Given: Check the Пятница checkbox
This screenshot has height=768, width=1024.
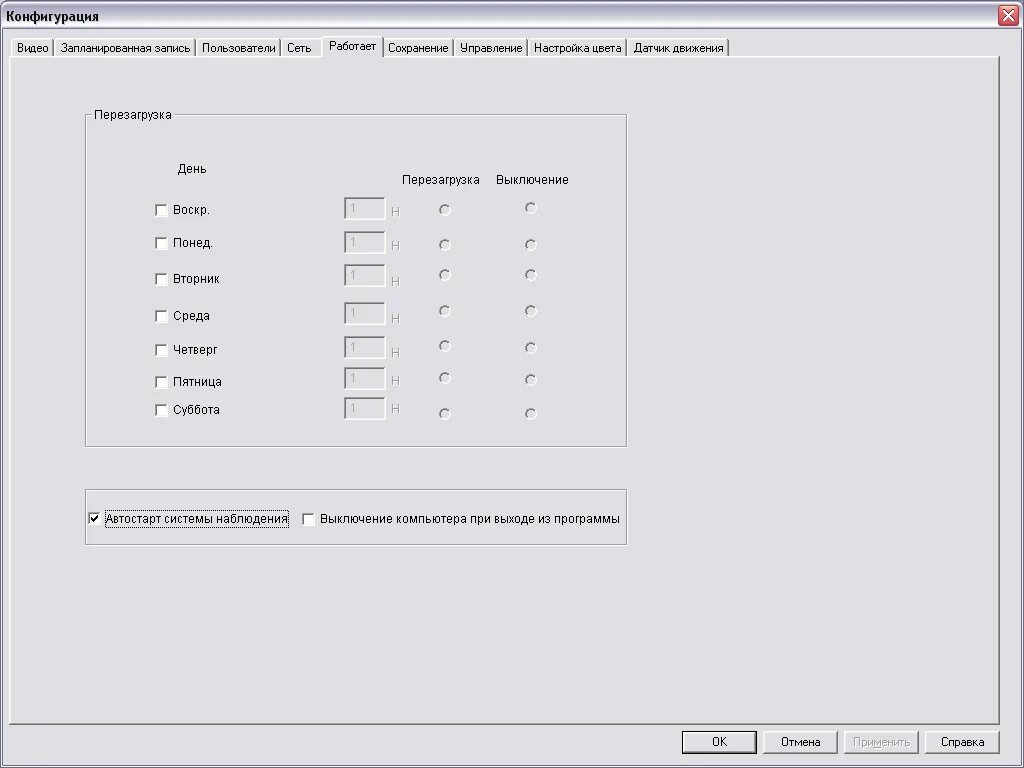Looking at the screenshot, I should 161,382.
